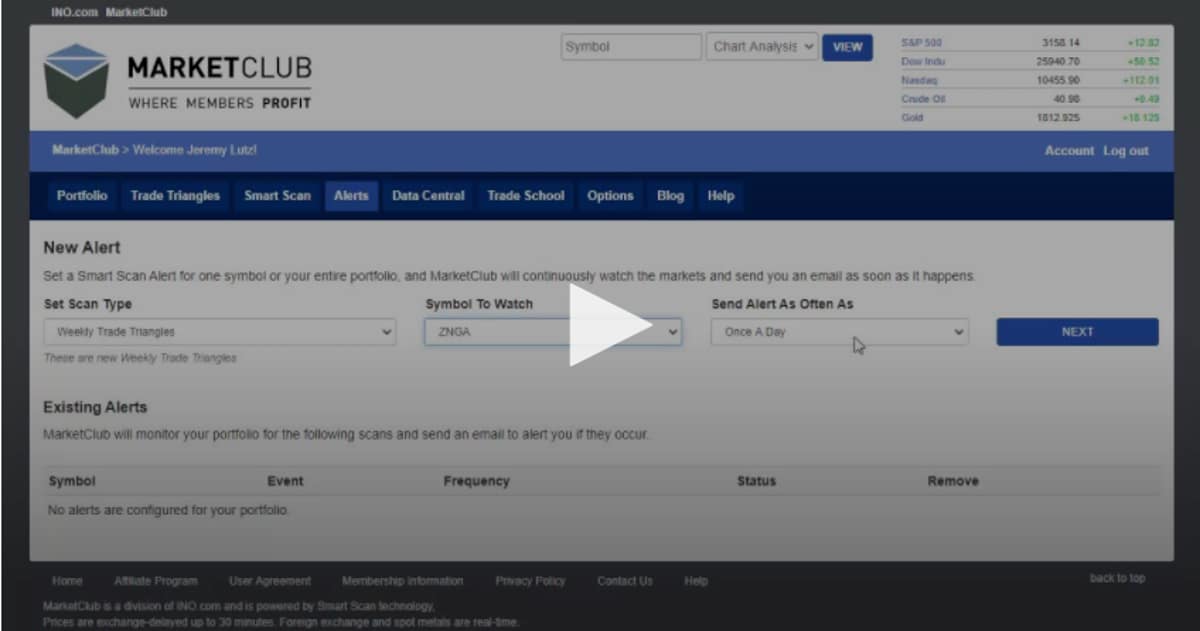1200x631 pixels.
Task: Click the footer Home link
Action: [67, 581]
